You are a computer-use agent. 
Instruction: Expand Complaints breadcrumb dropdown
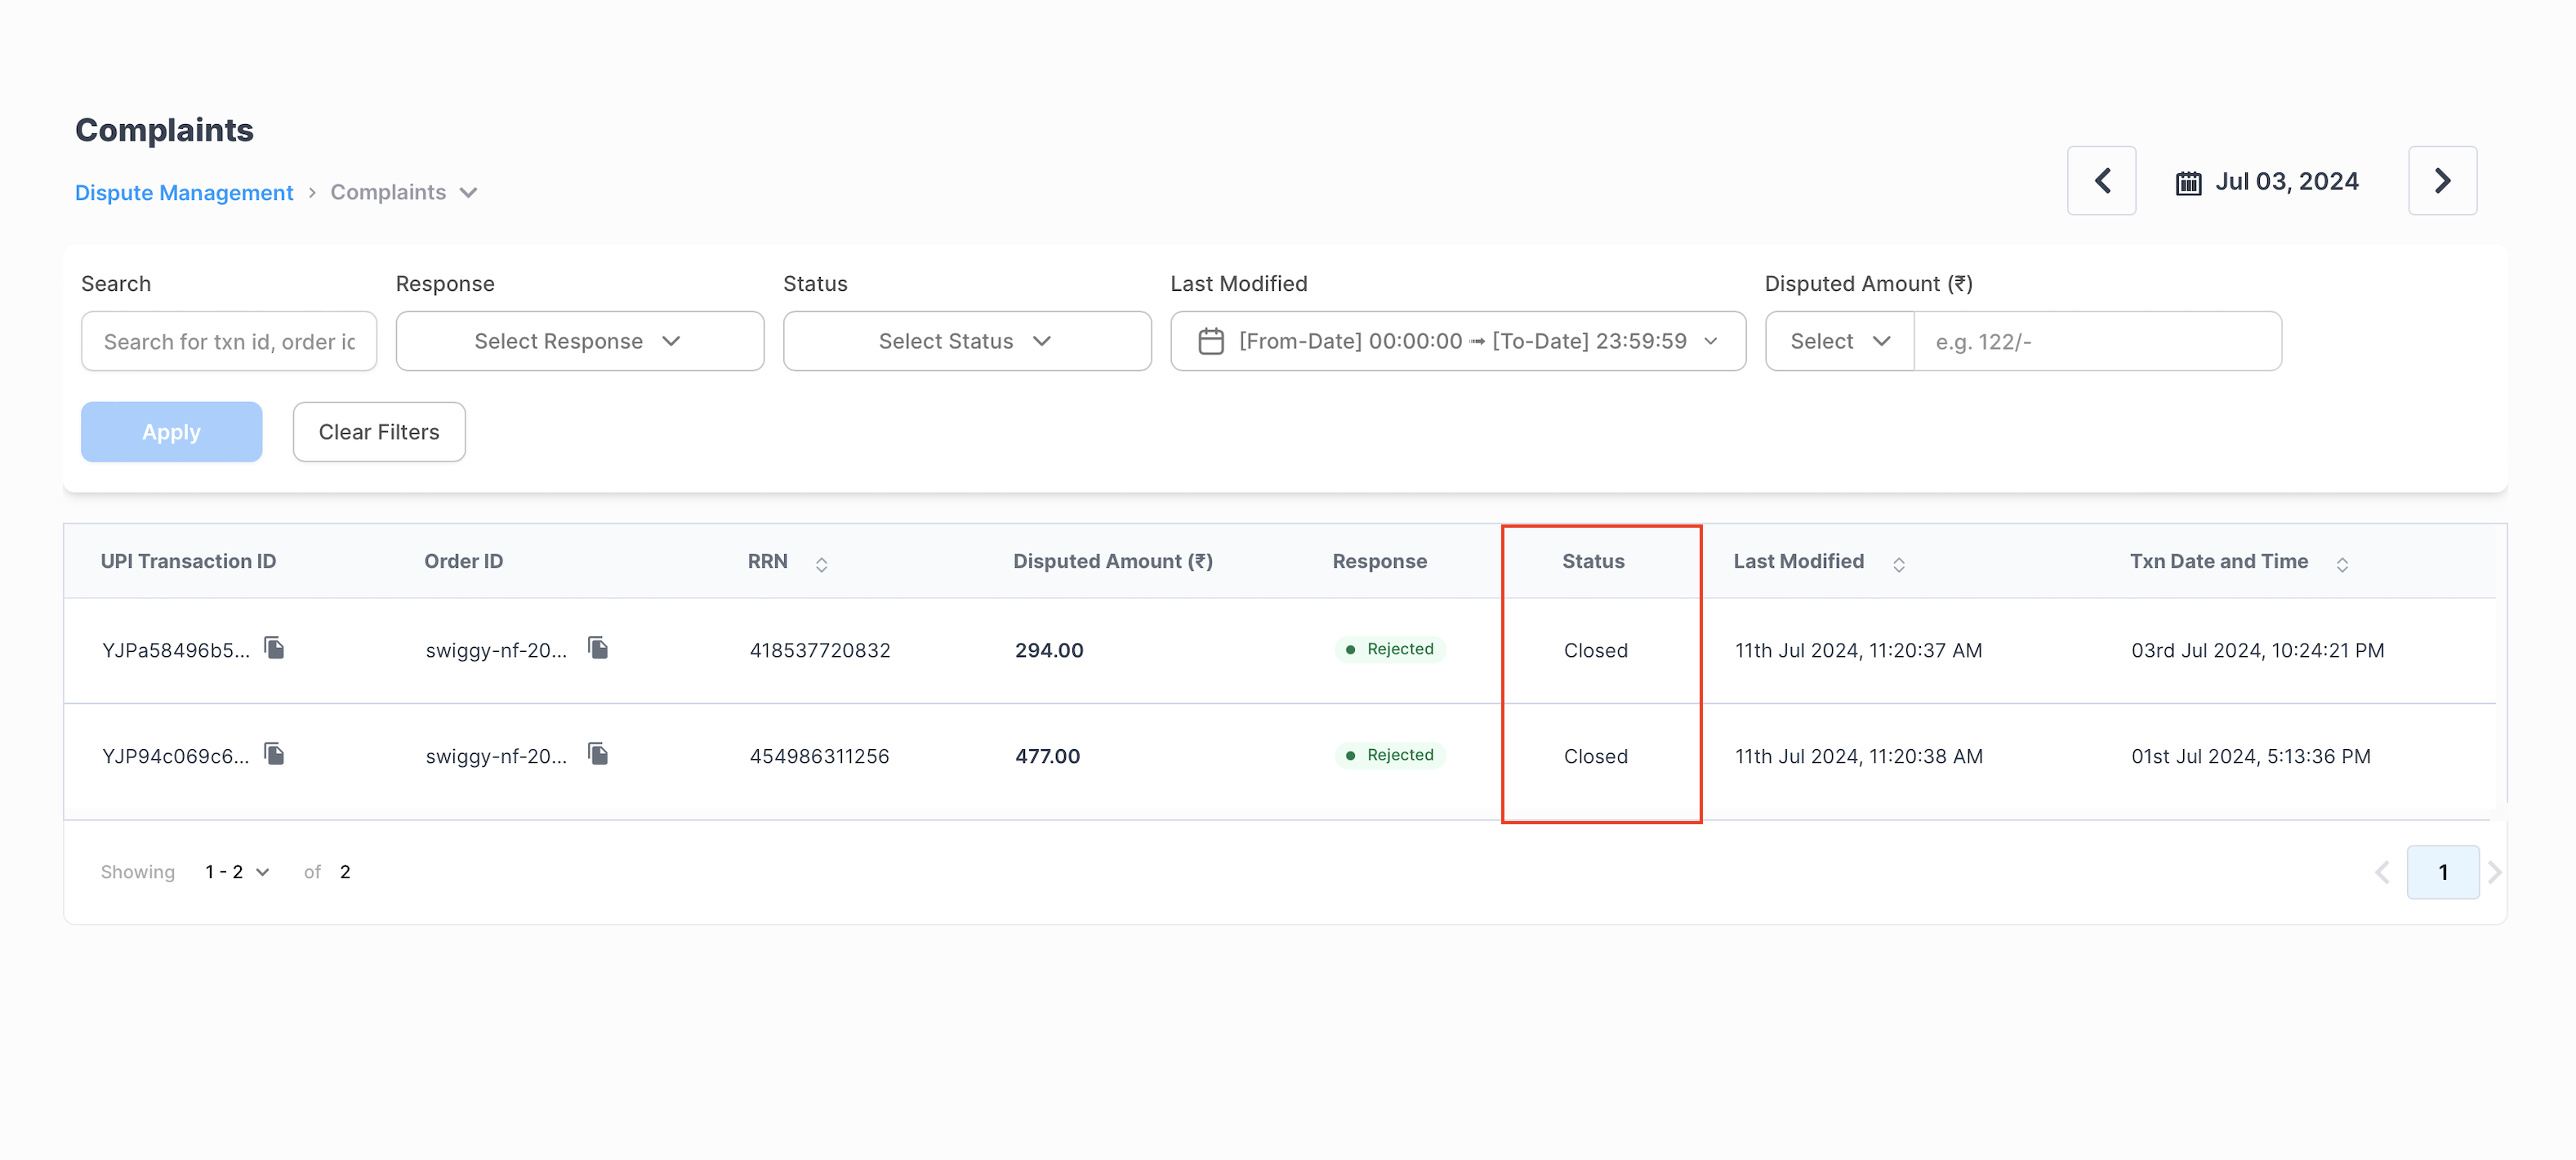468,193
